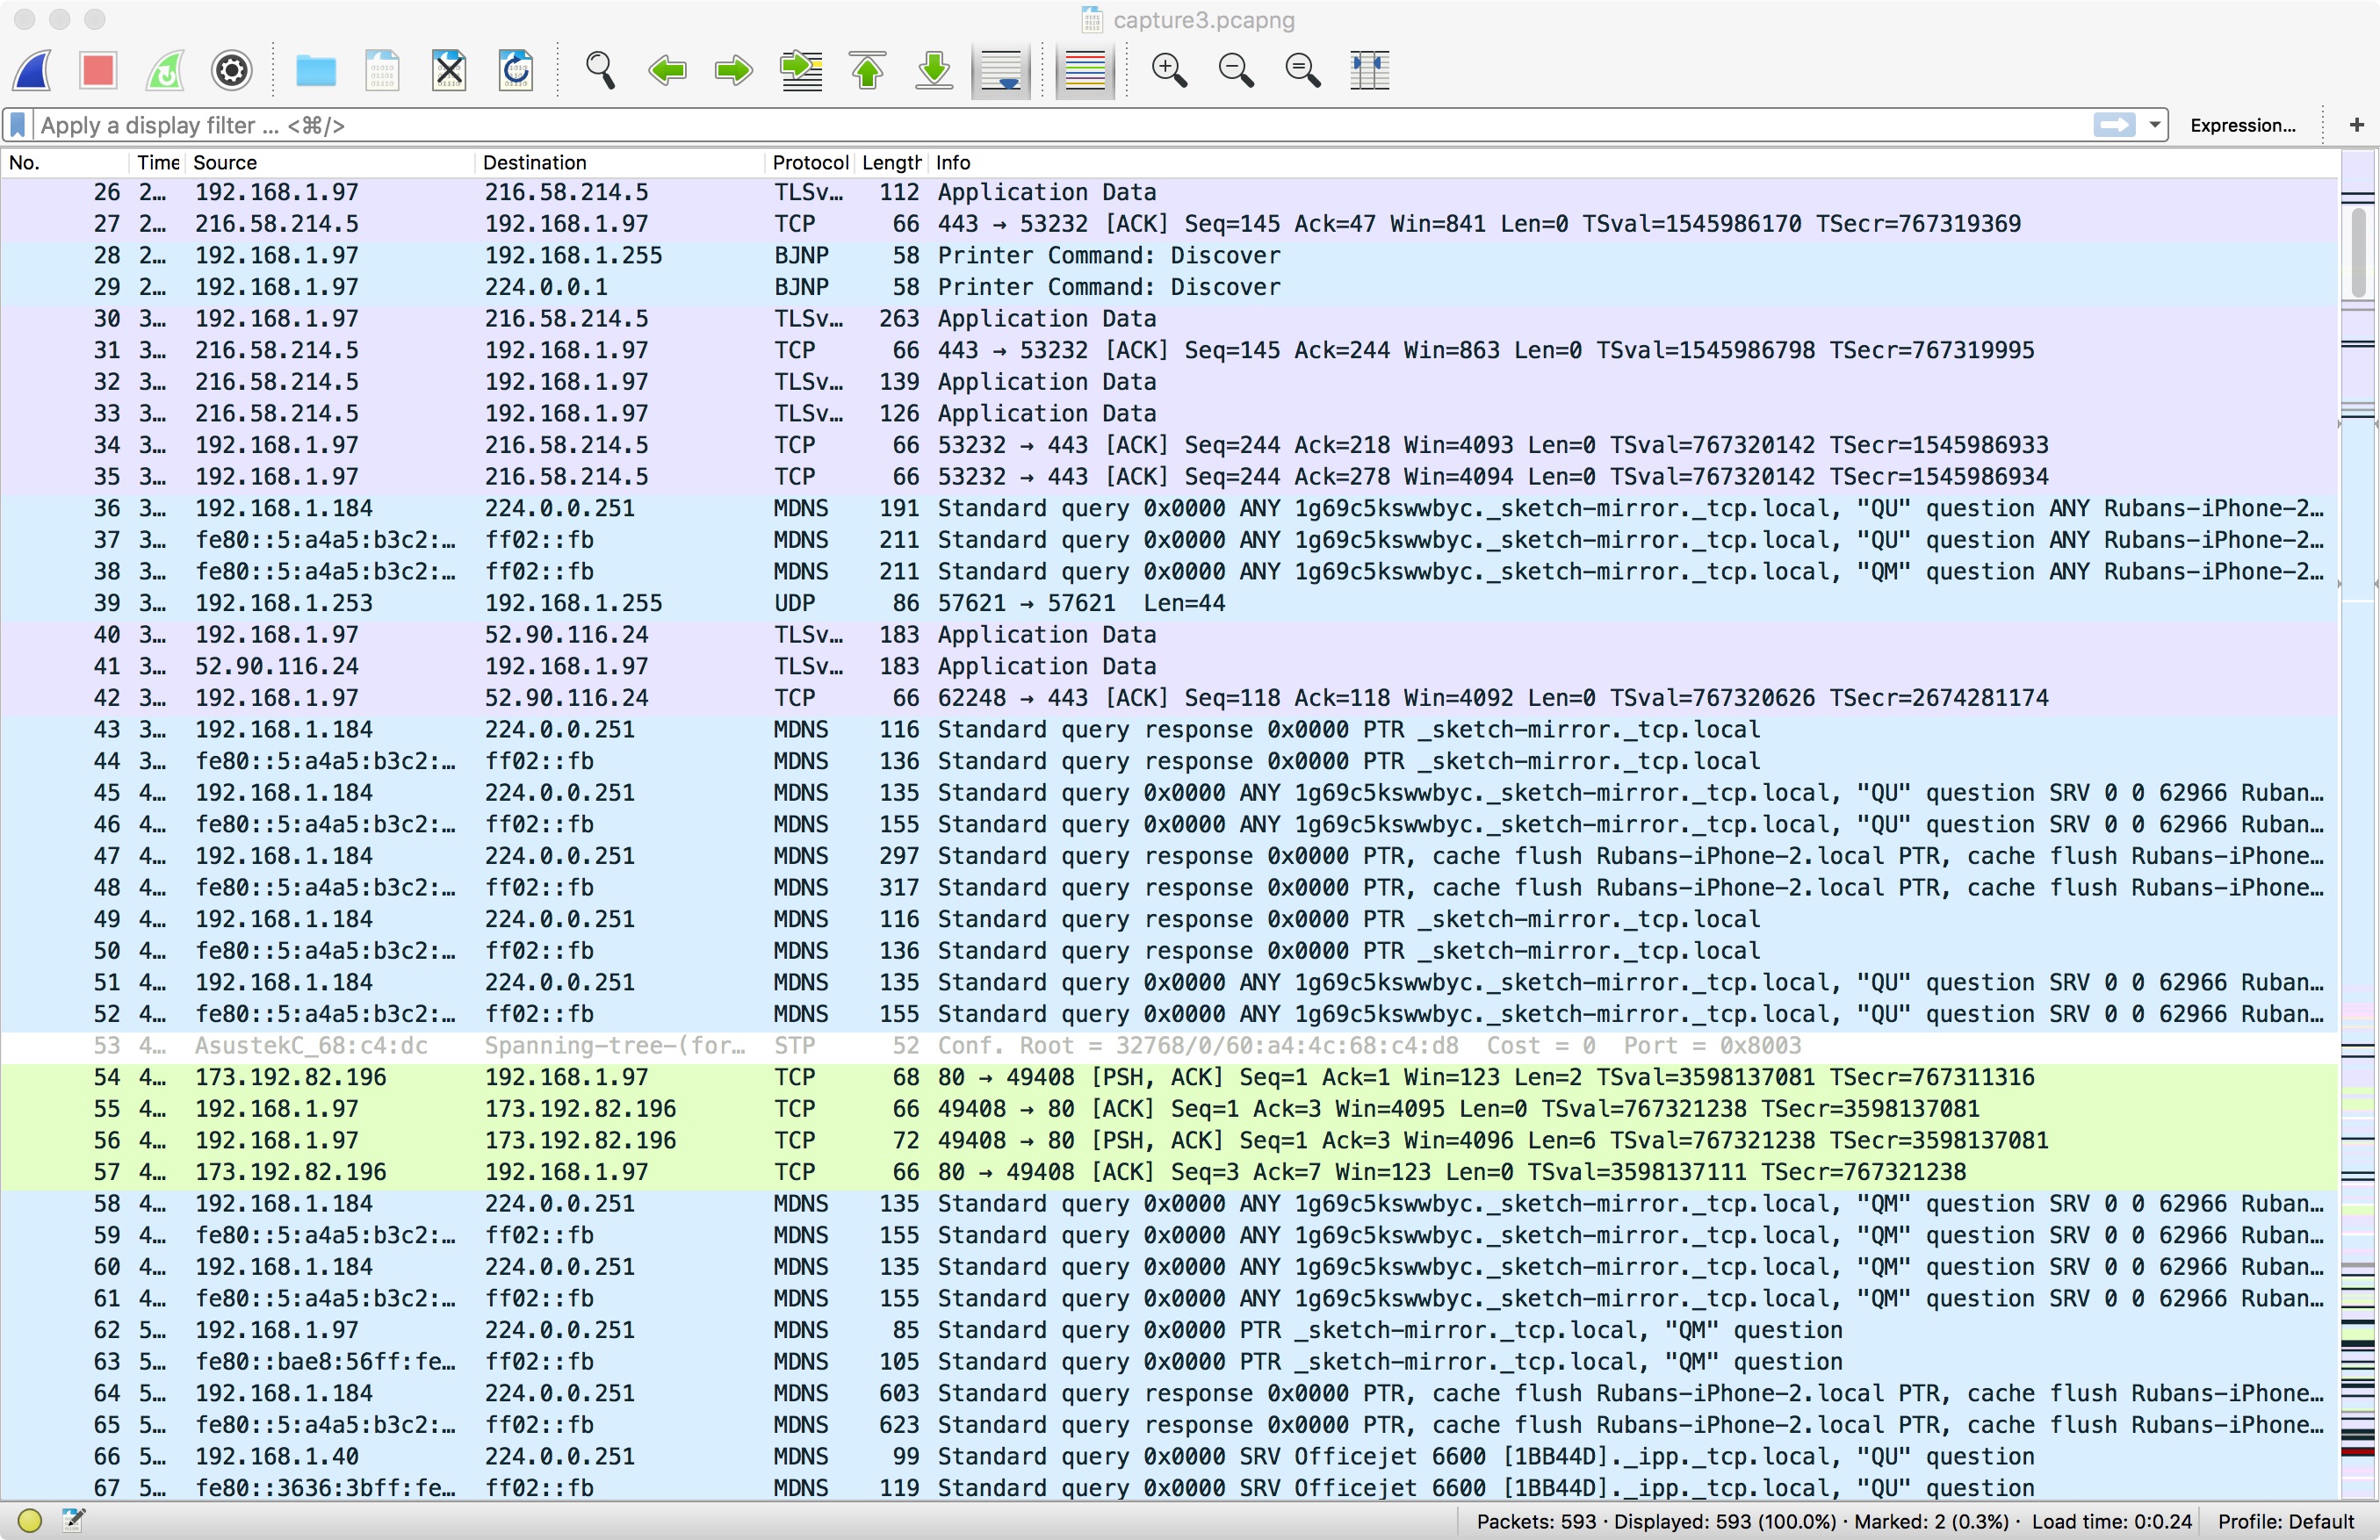Go to specified packet icon
Screen dimensions: 2380x1540
801,70
